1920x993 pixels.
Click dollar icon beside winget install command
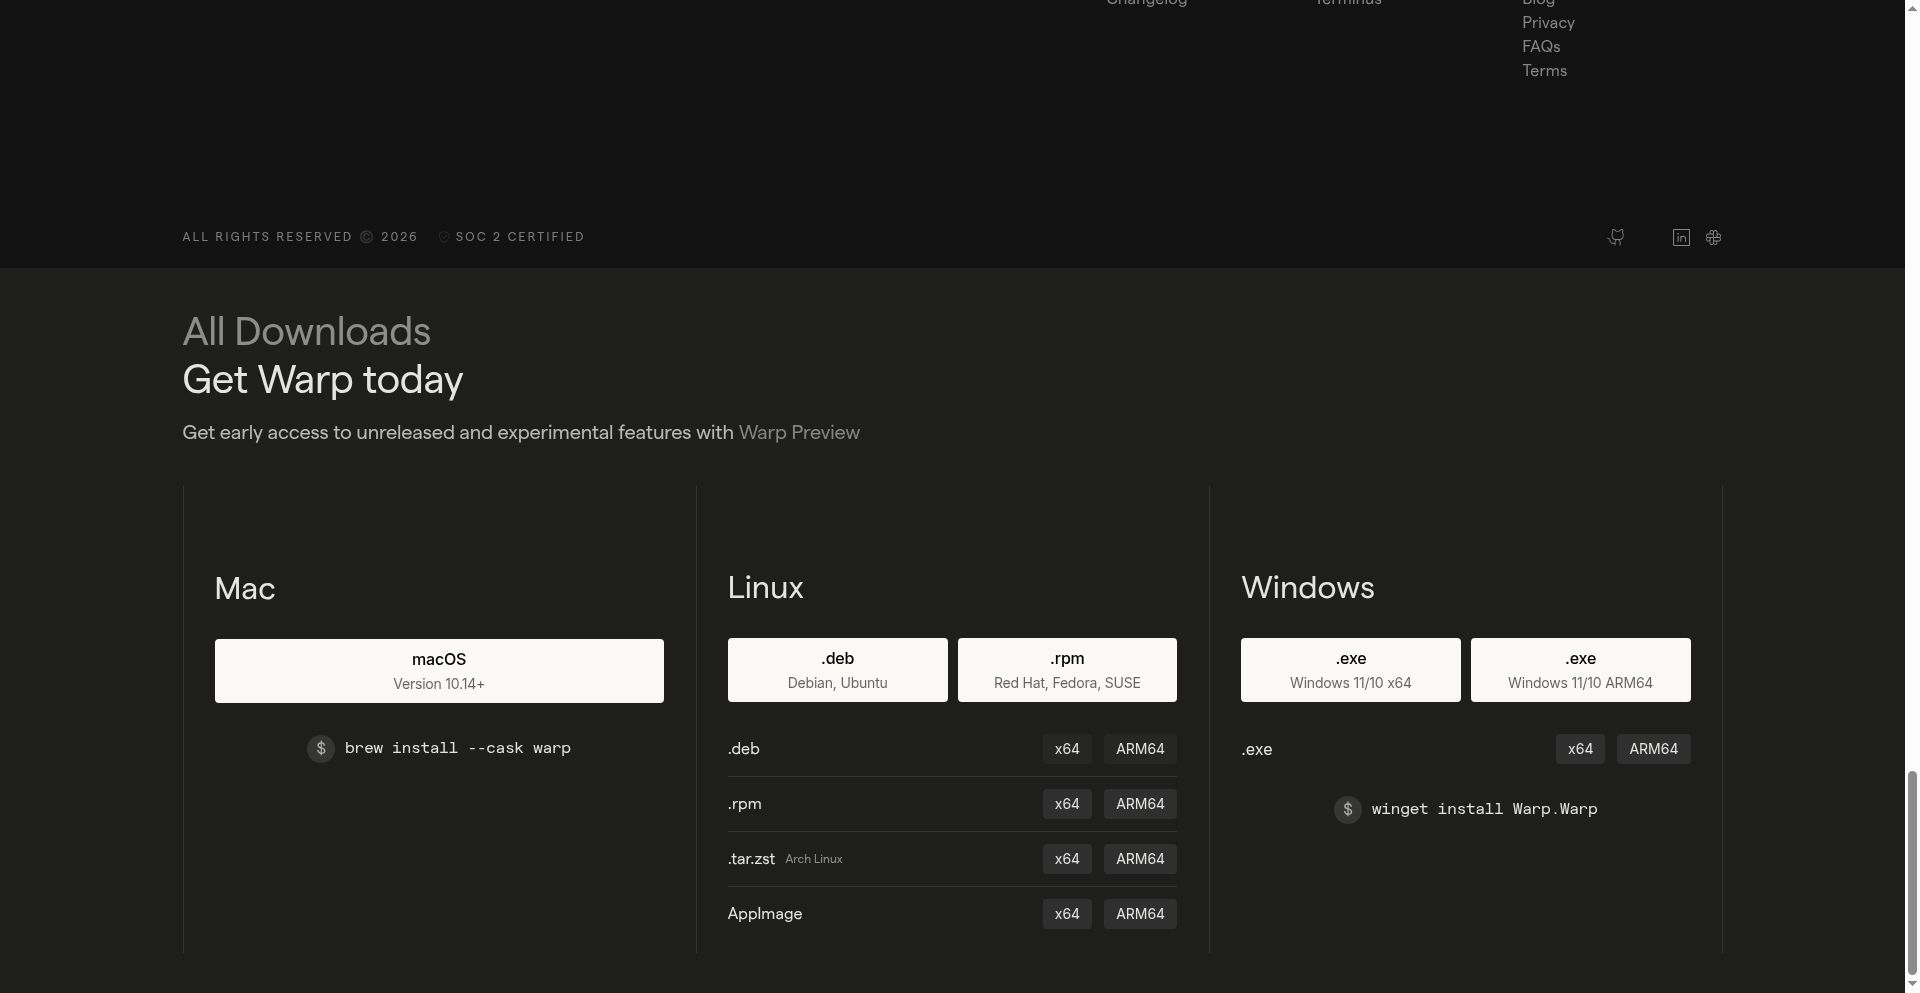click(x=1347, y=810)
